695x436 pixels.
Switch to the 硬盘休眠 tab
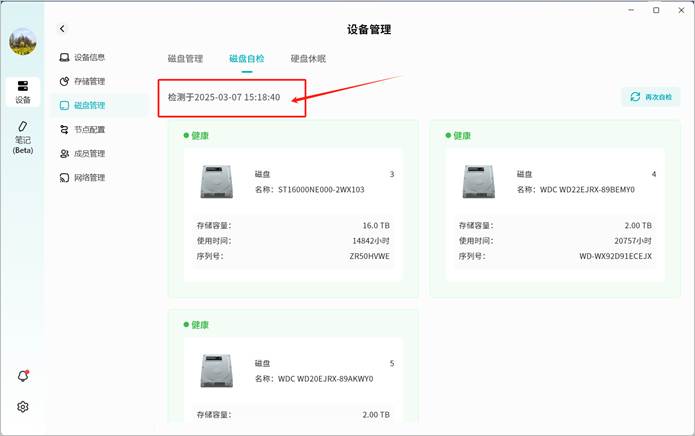[308, 59]
